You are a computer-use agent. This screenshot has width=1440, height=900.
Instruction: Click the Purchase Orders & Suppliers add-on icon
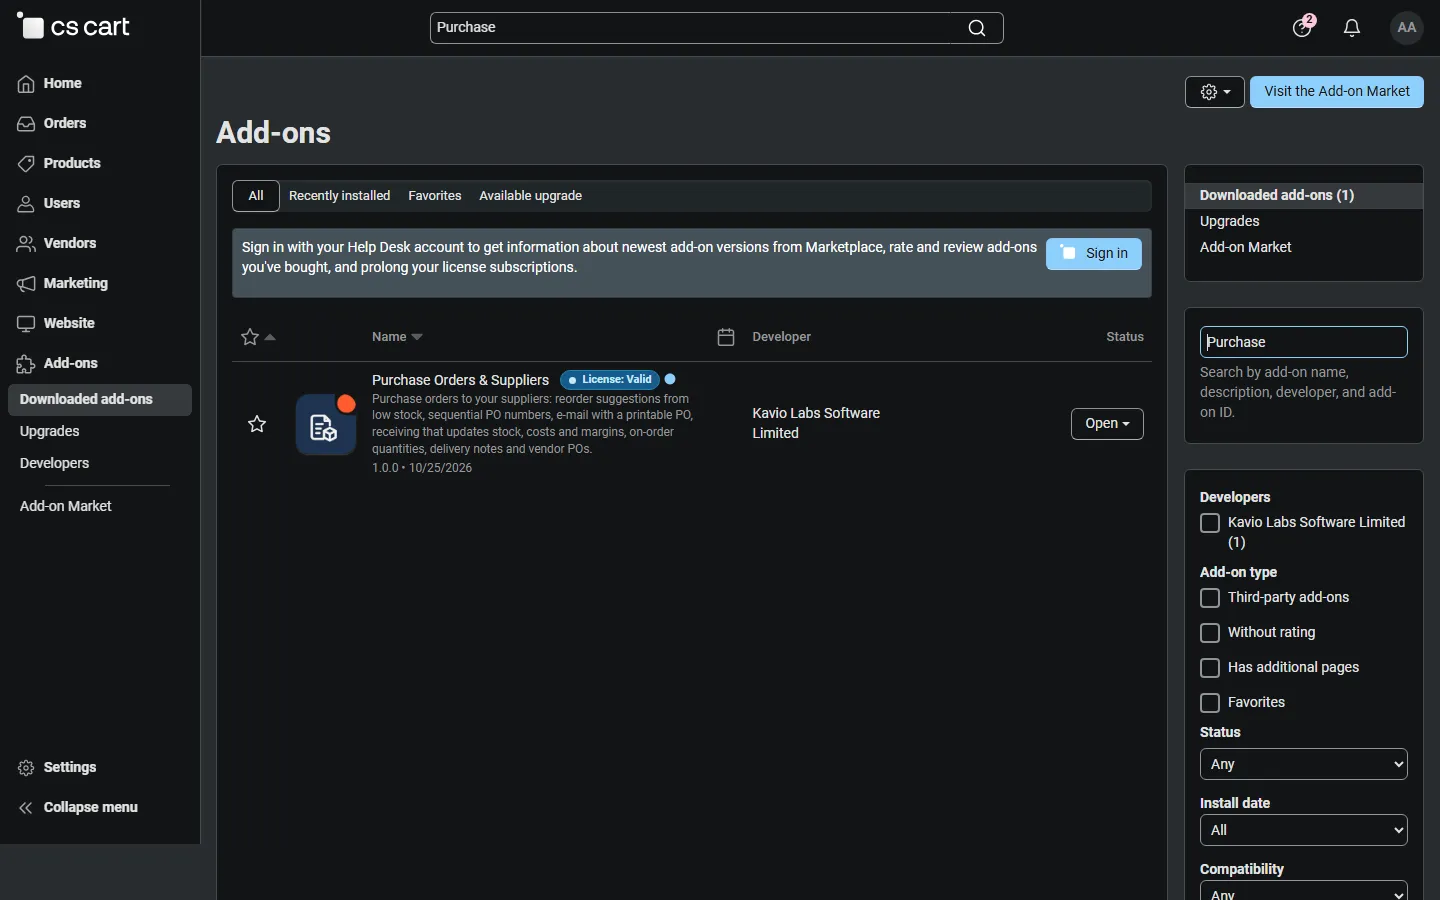tap(326, 425)
